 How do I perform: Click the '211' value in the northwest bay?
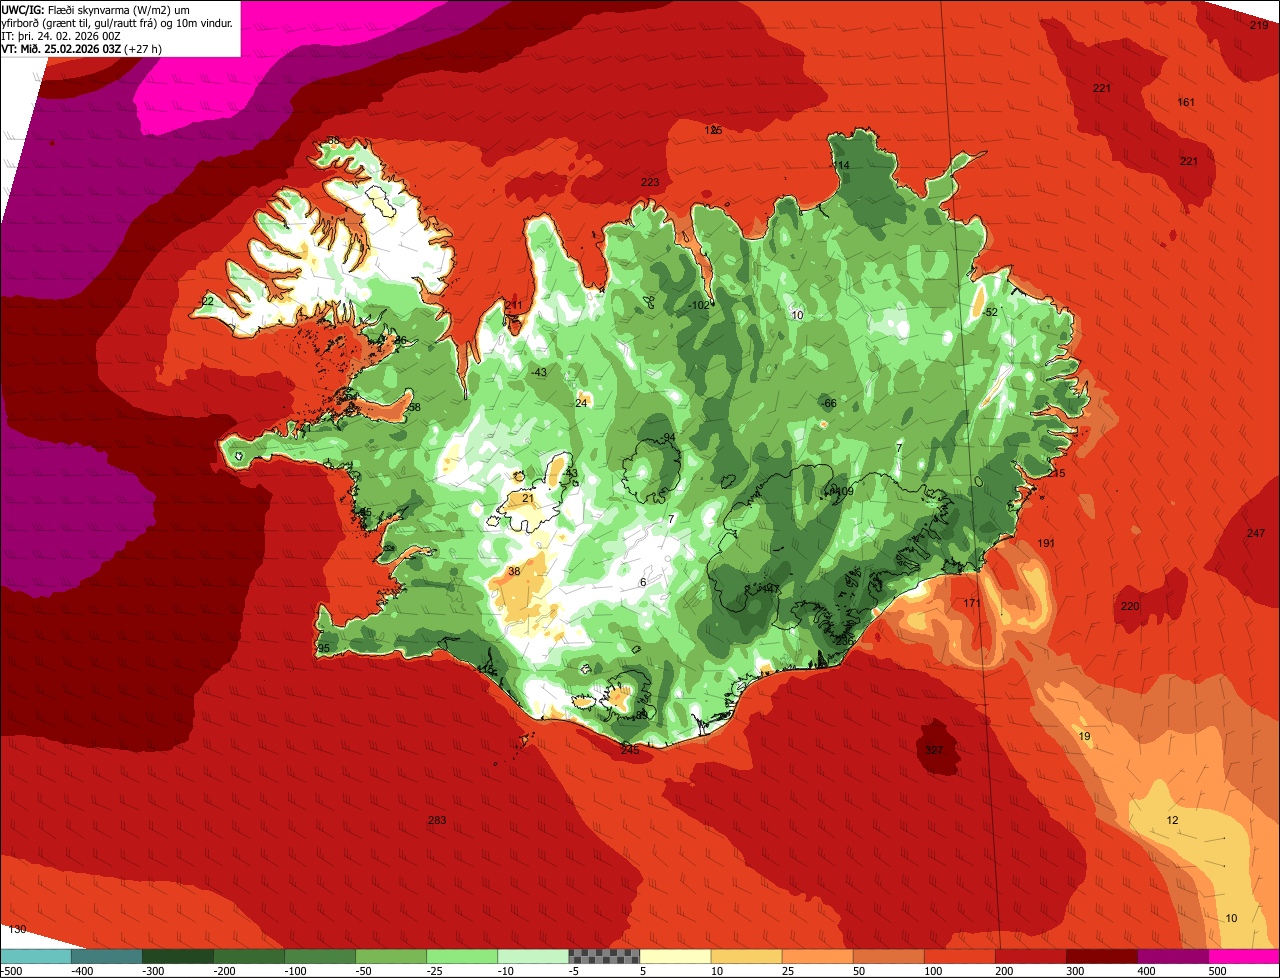514,305
